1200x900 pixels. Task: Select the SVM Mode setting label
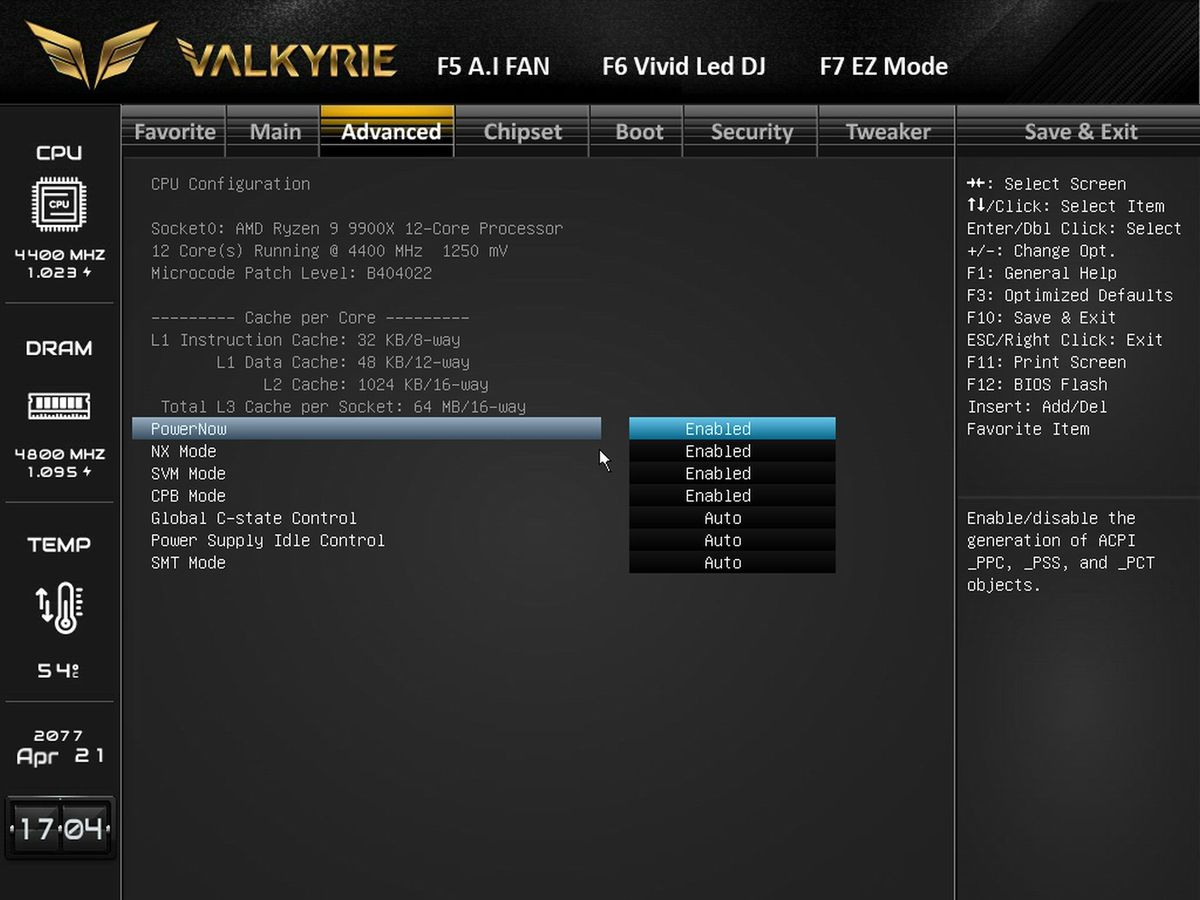point(188,473)
